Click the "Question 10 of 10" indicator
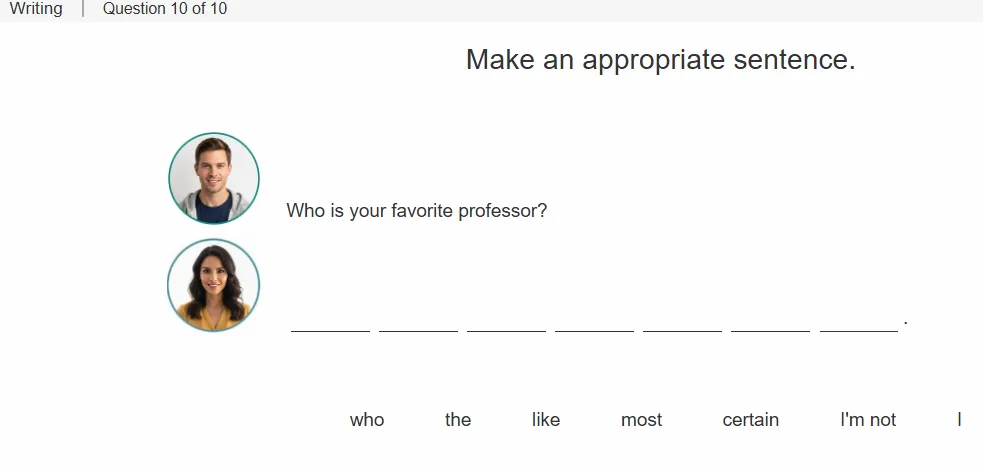Screen dimensions: 983x469 (x=165, y=9)
